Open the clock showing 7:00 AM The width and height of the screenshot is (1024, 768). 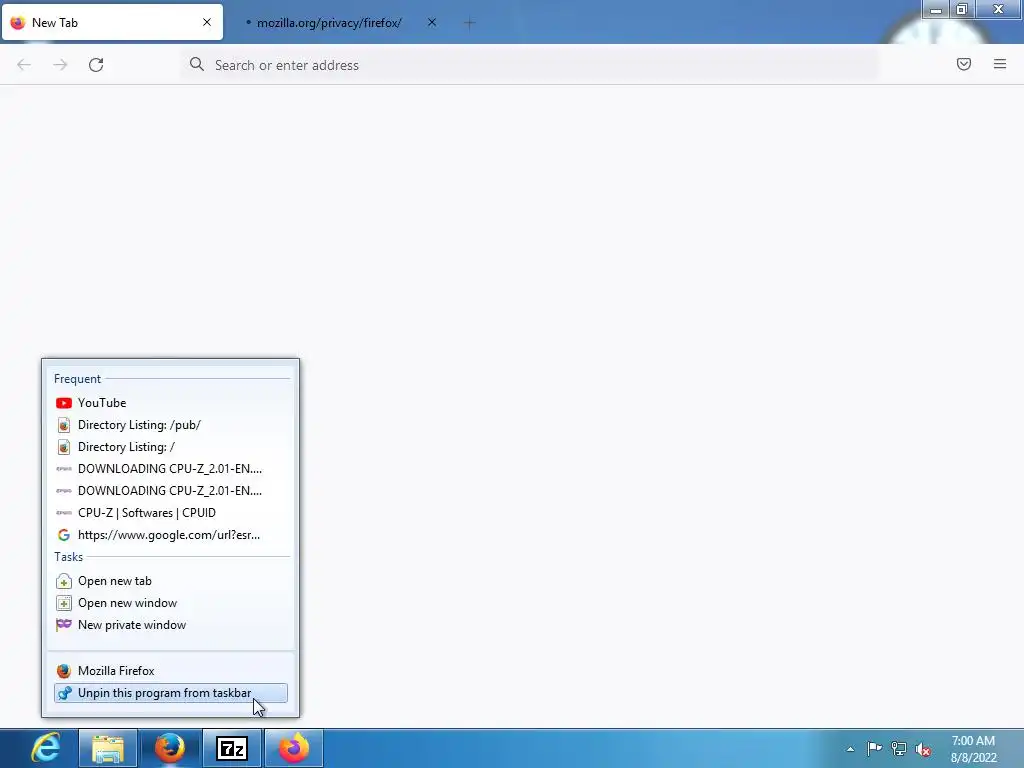[973, 749]
